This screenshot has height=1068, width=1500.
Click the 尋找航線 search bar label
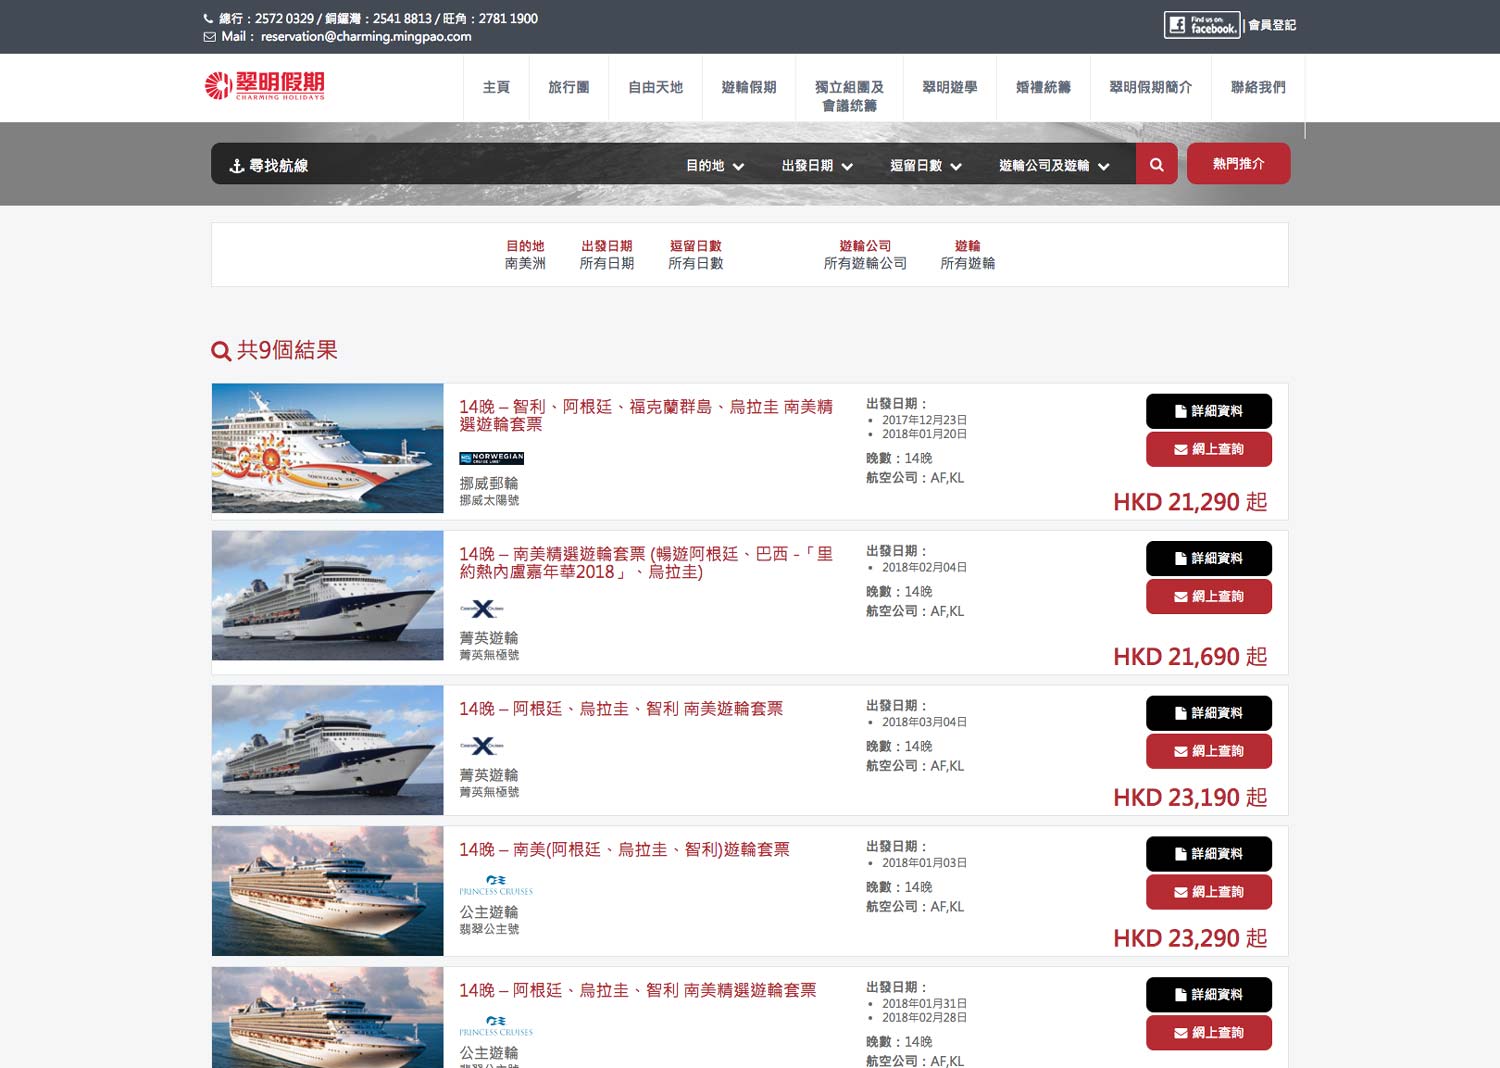[278, 166]
